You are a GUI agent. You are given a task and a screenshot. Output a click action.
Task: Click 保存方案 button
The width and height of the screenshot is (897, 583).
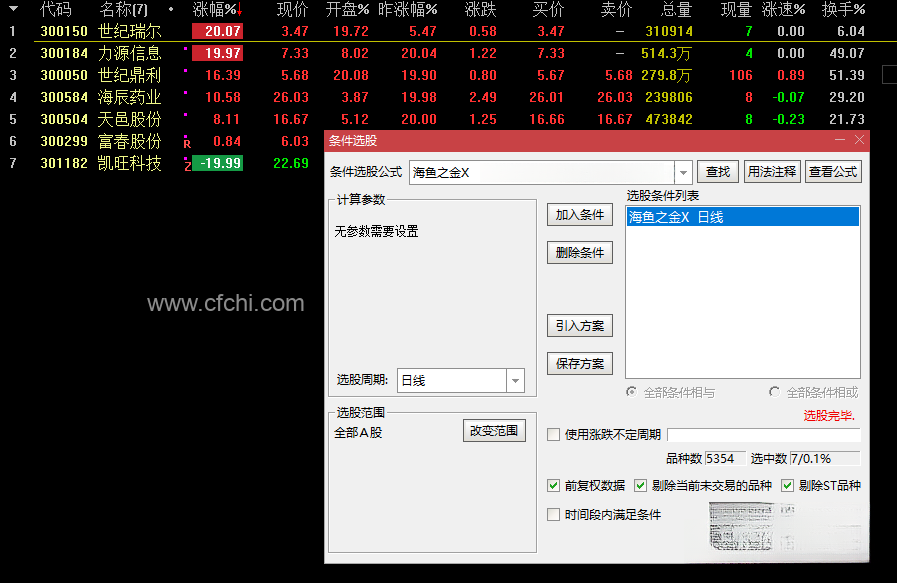click(x=580, y=363)
